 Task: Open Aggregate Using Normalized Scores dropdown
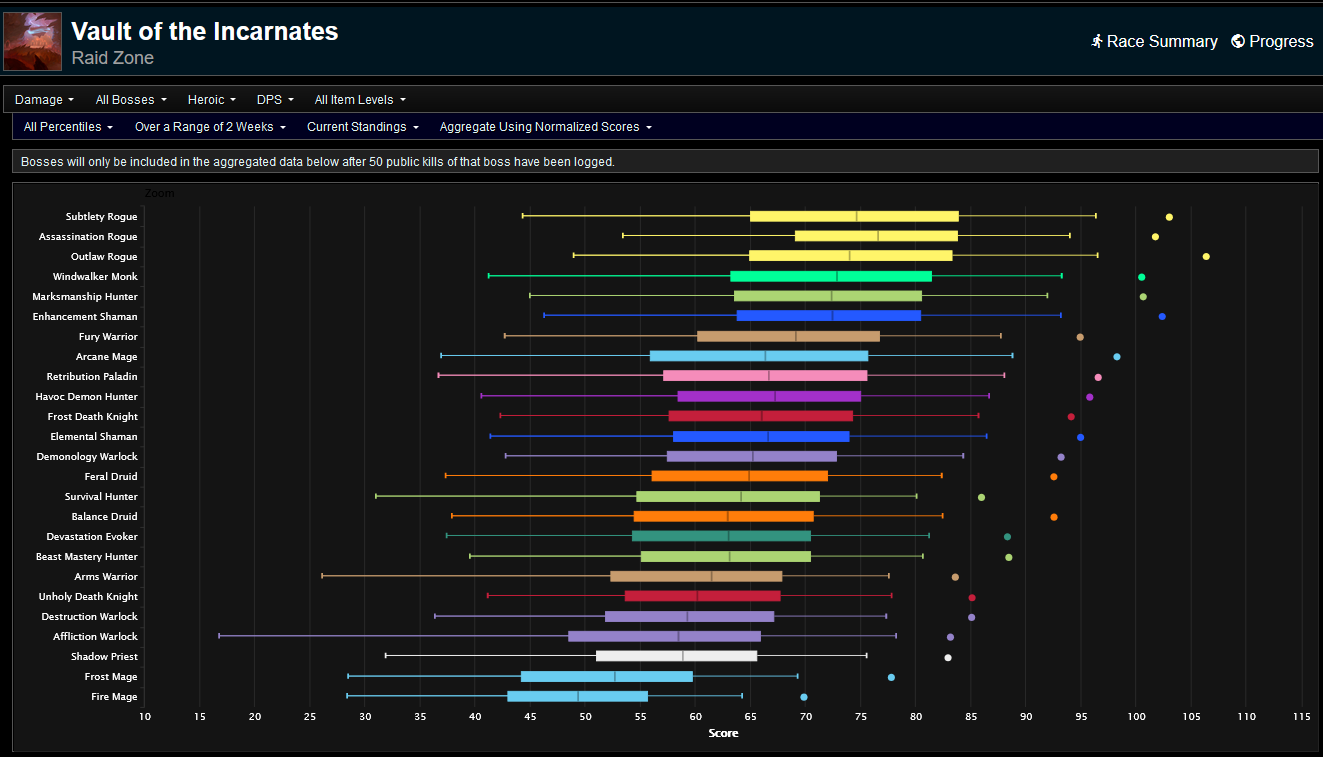[545, 127]
